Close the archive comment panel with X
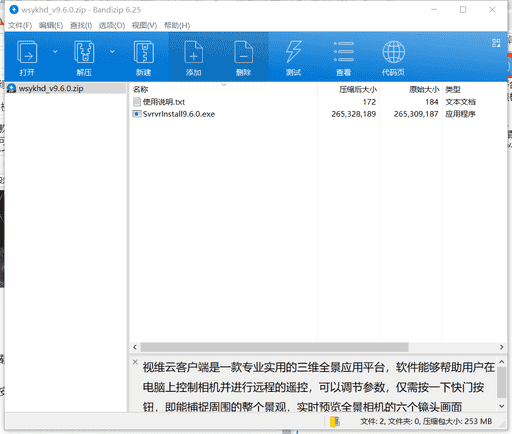 coord(135,362)
